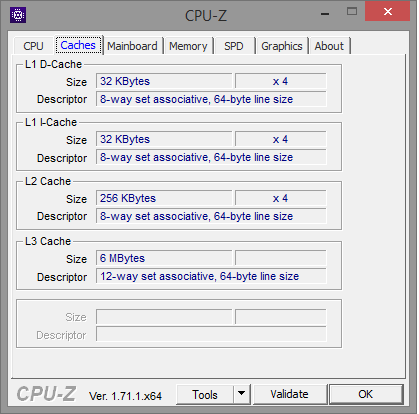This screenshot has width=419, height=414.
Task: Click the Validate button
Action: pyautogui.click(x=289, y=394)
